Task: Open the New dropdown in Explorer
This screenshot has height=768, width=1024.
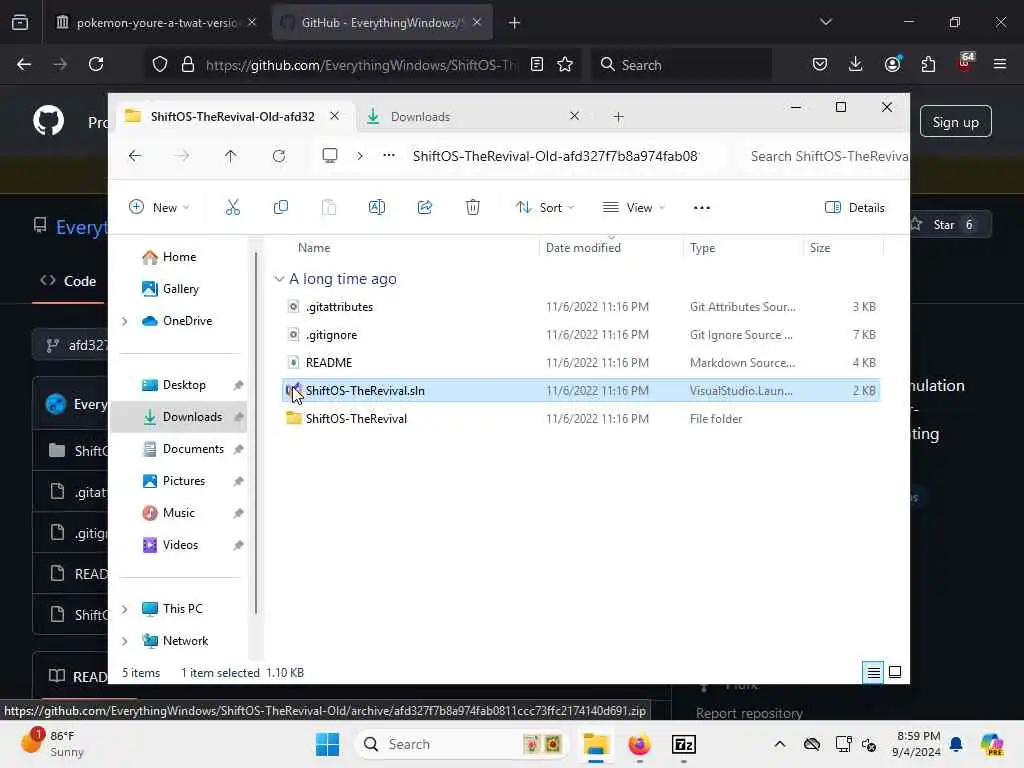Action: [159, 208]
